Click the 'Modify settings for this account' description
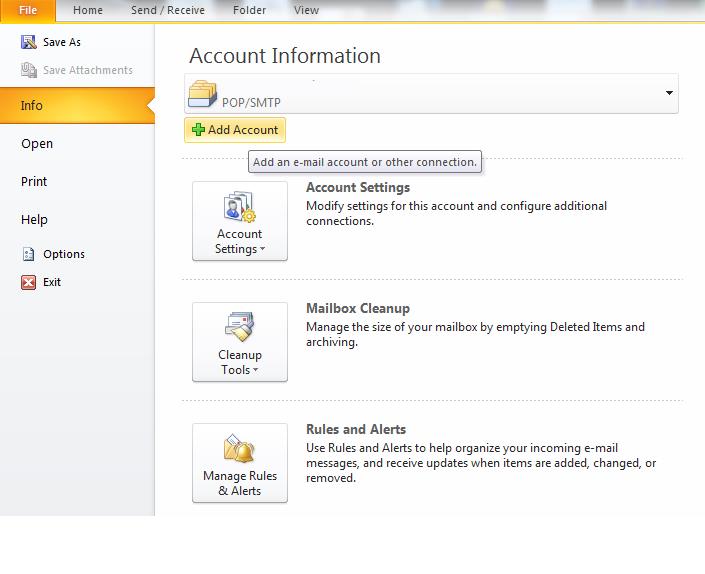 click(456, 214)
